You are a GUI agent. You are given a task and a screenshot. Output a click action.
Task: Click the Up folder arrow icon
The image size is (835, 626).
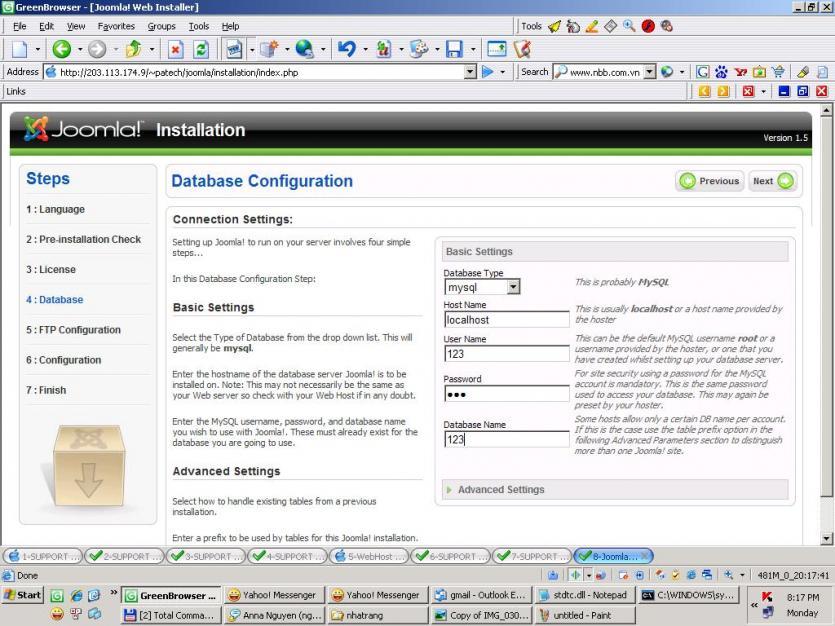click(x=133, y=50)
